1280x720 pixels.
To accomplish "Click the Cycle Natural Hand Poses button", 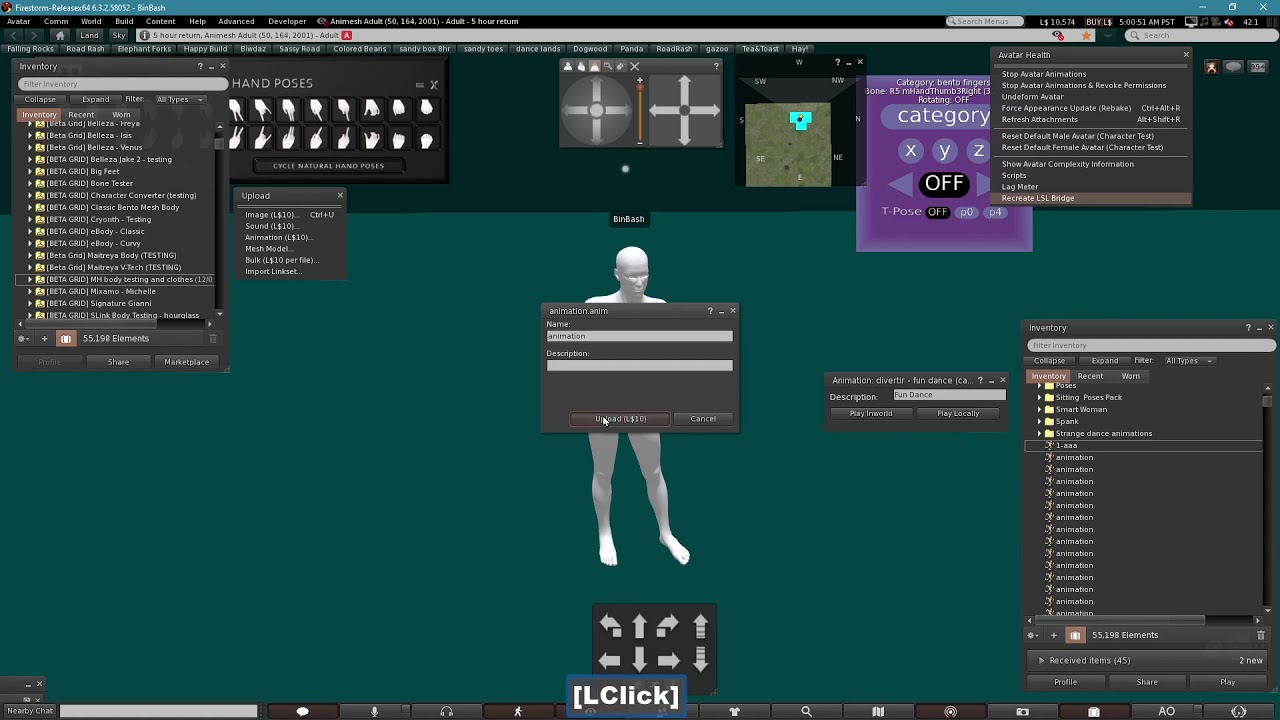I will click(328, 166).
